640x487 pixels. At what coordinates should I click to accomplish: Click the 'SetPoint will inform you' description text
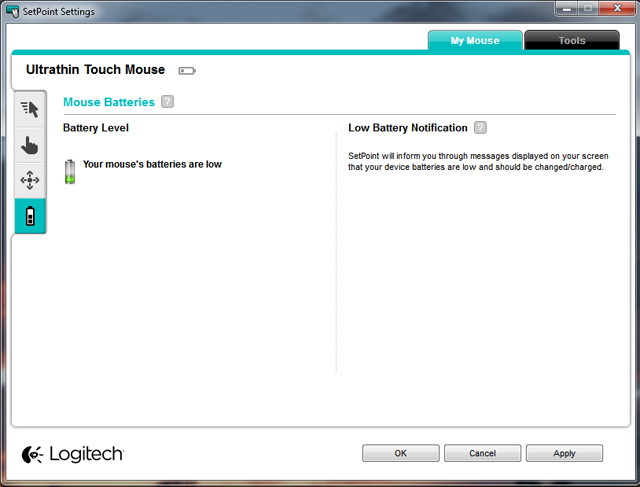click(478, 161)
